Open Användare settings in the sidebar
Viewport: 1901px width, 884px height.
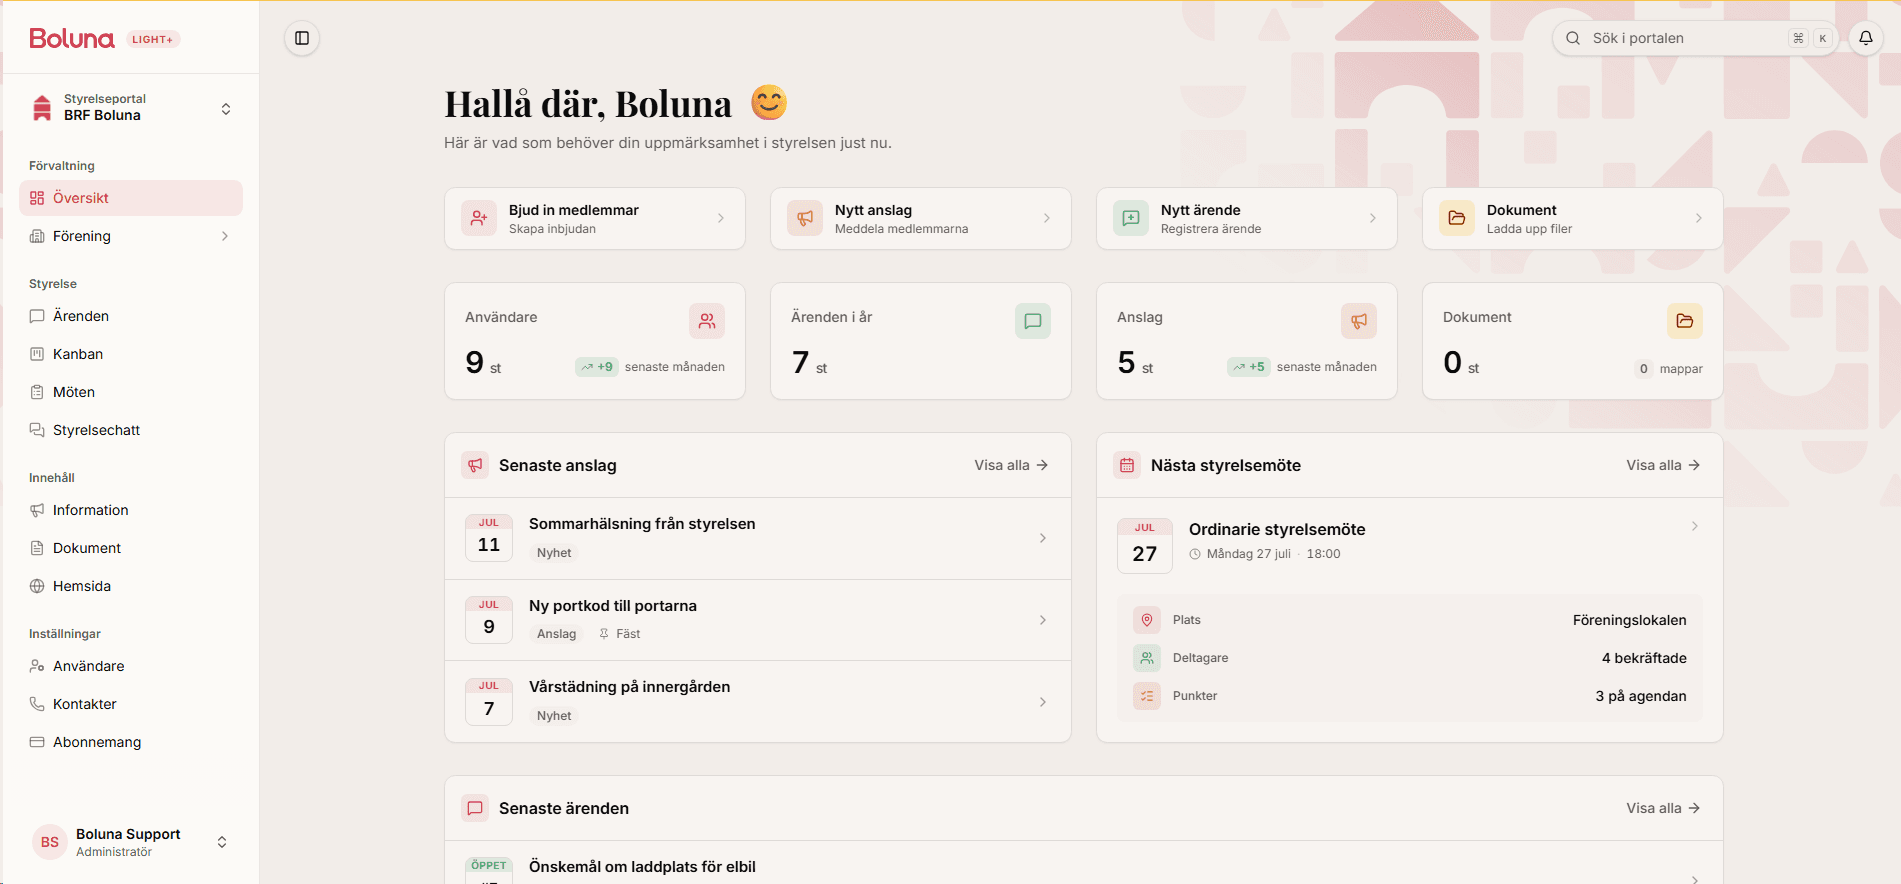coord(131,666)
